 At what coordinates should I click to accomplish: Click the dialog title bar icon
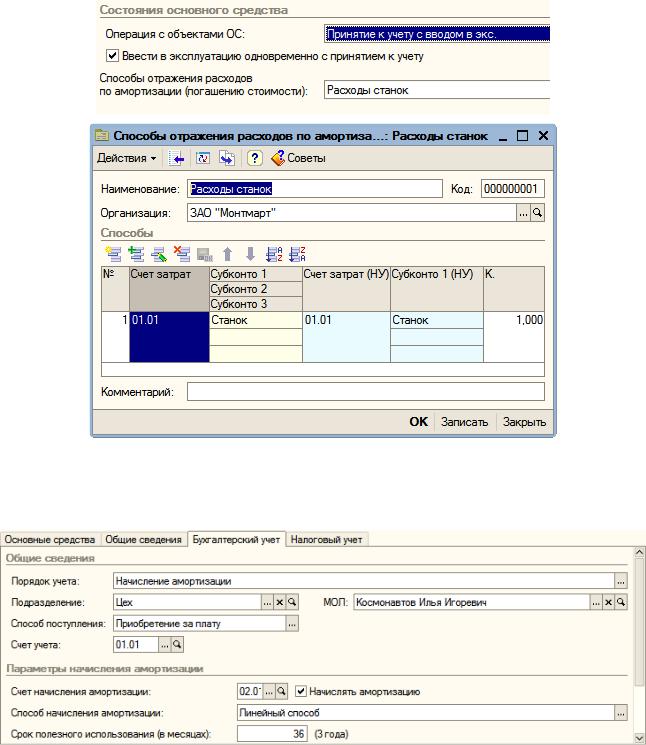(102, 136)
